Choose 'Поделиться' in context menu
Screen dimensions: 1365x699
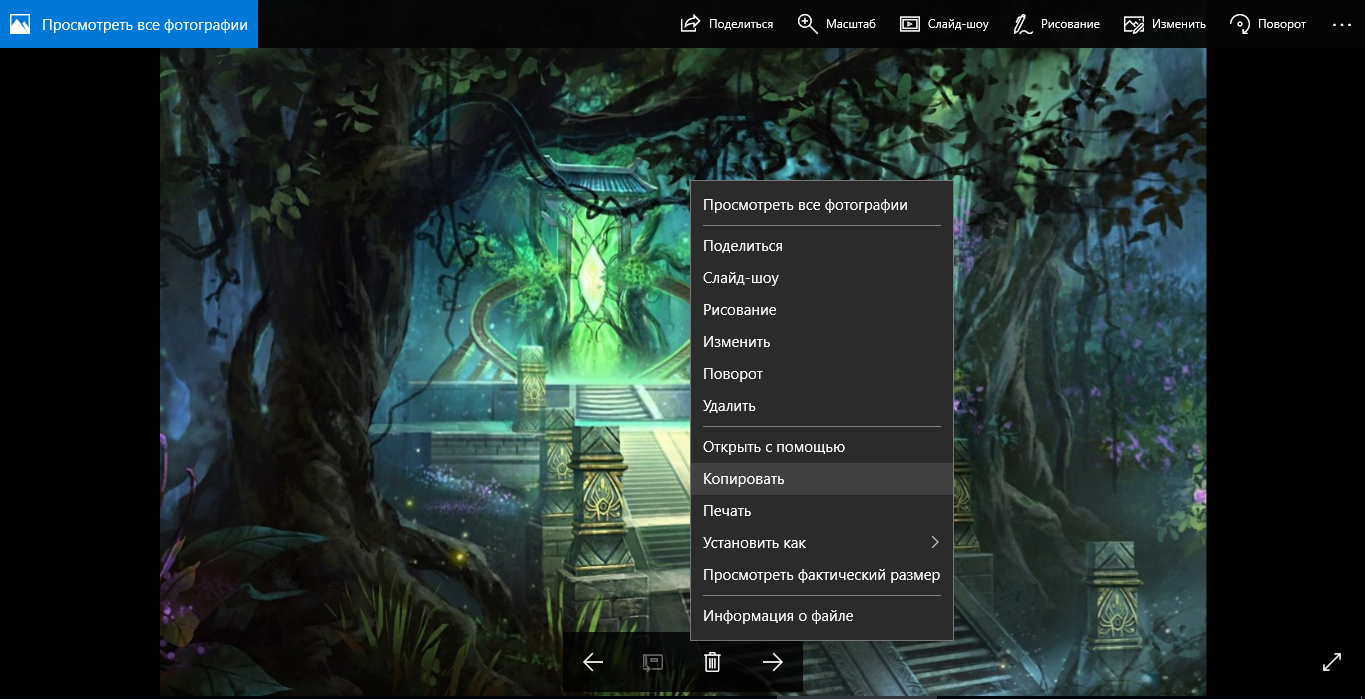(x=822, y=246)
